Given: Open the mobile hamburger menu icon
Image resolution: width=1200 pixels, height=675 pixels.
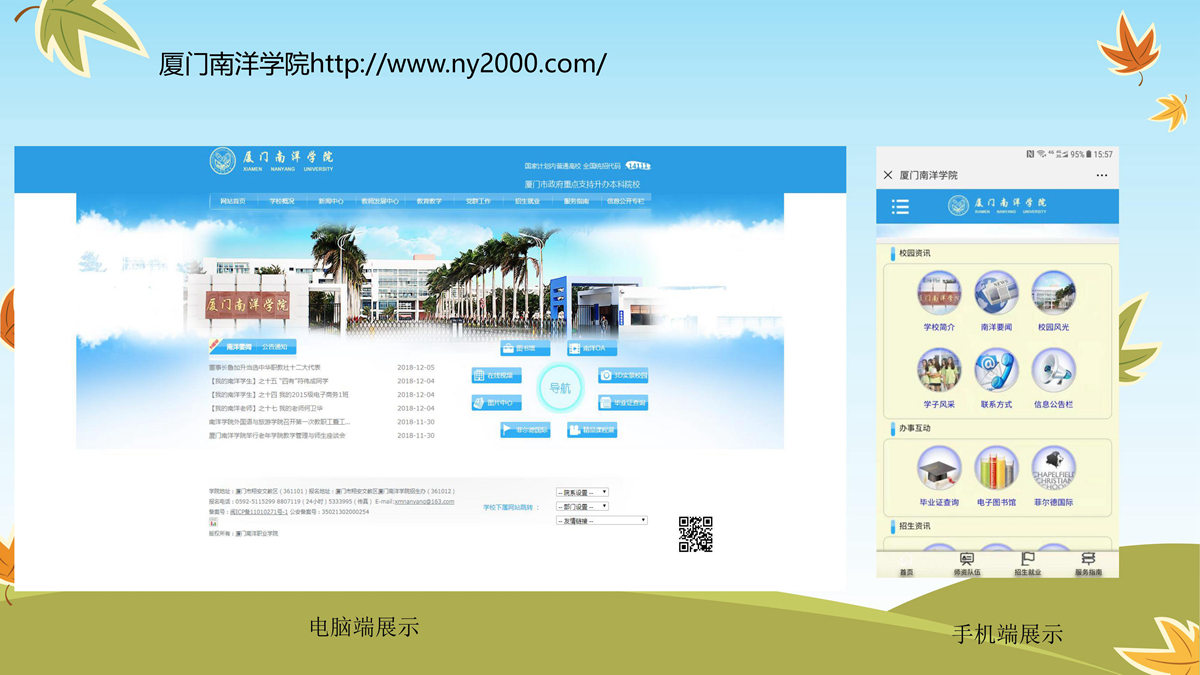Looking at the screenshot, I should (x=900, y=207).
